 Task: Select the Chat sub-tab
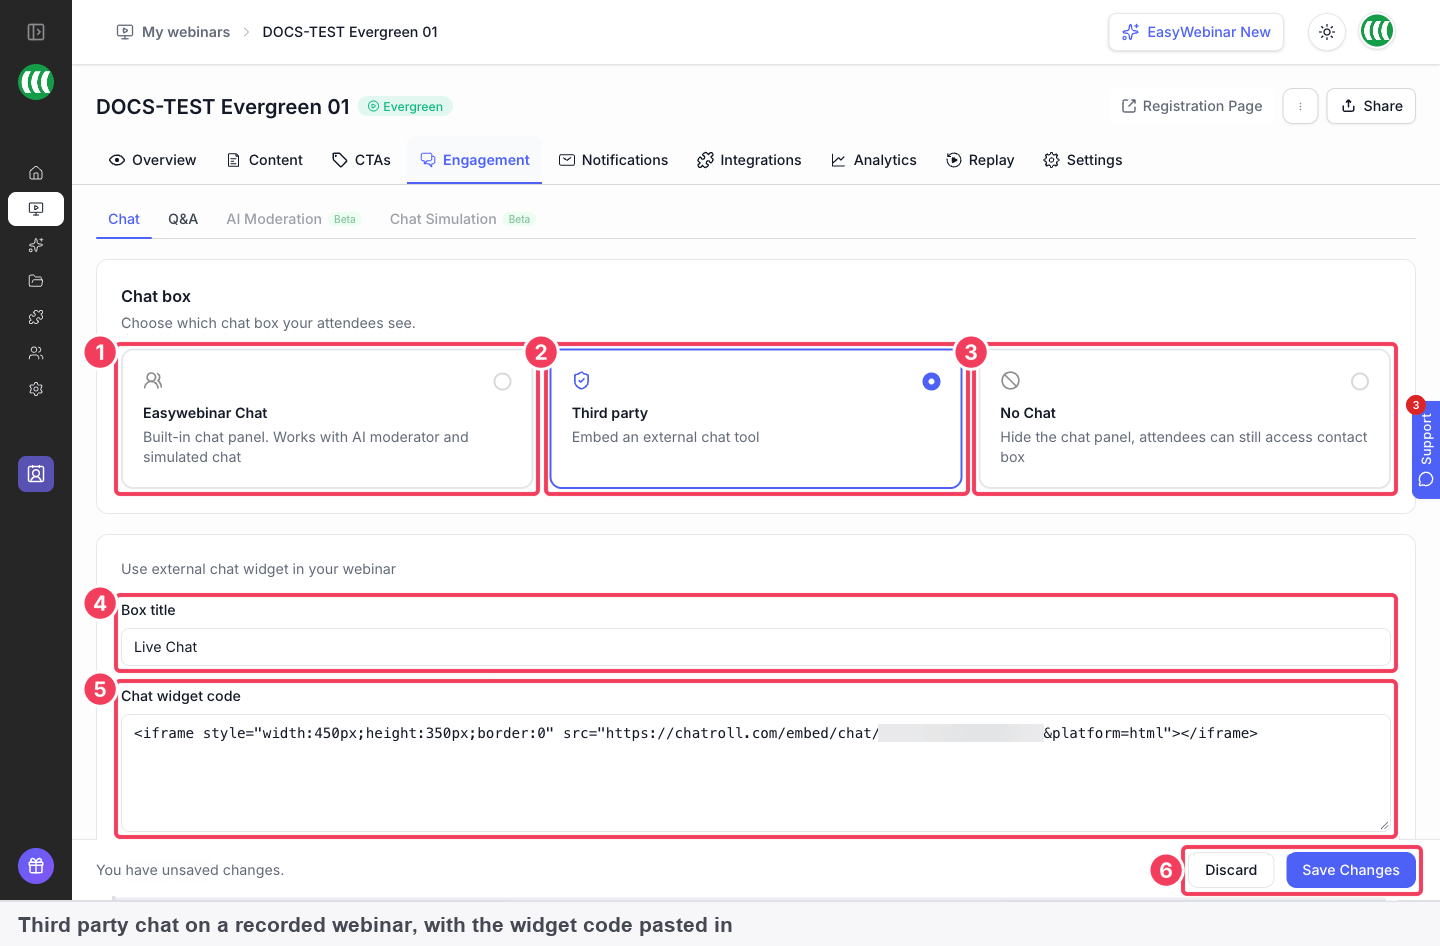click(x=124, y=219)
